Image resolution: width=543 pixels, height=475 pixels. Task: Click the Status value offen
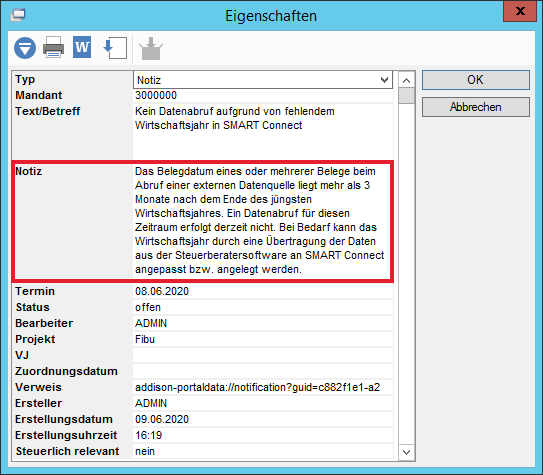(148, 307)
